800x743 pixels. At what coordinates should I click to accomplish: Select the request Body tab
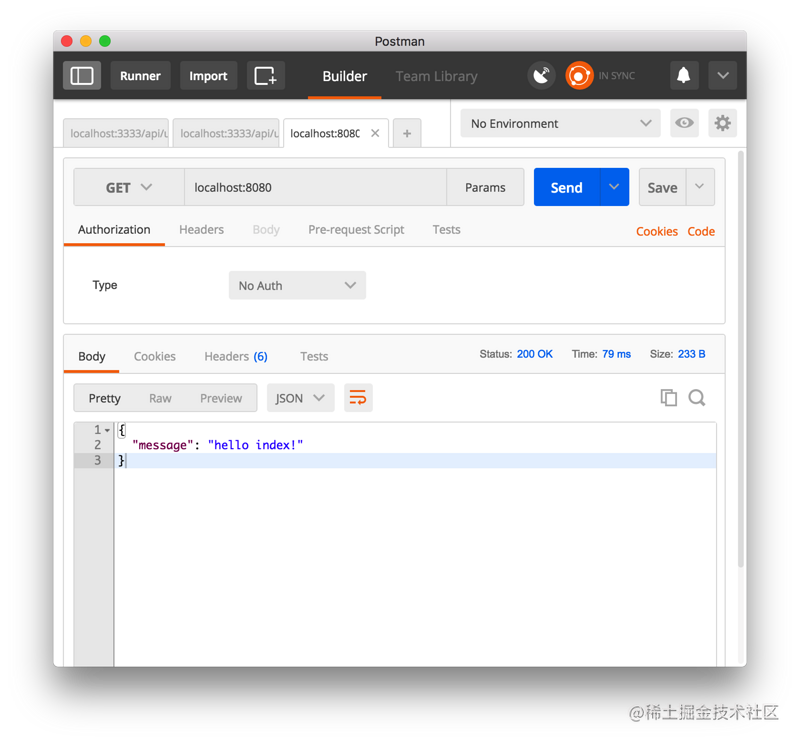pos(266,230)
